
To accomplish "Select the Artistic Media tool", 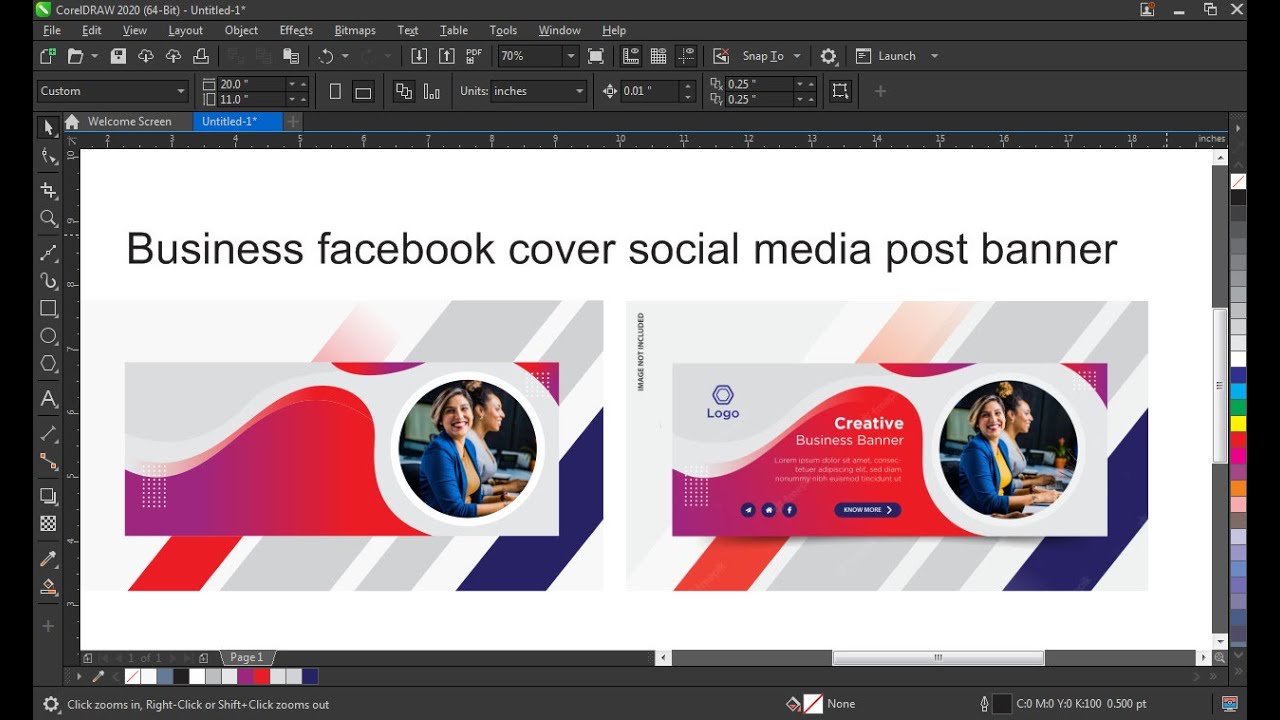I will point(48,280).
